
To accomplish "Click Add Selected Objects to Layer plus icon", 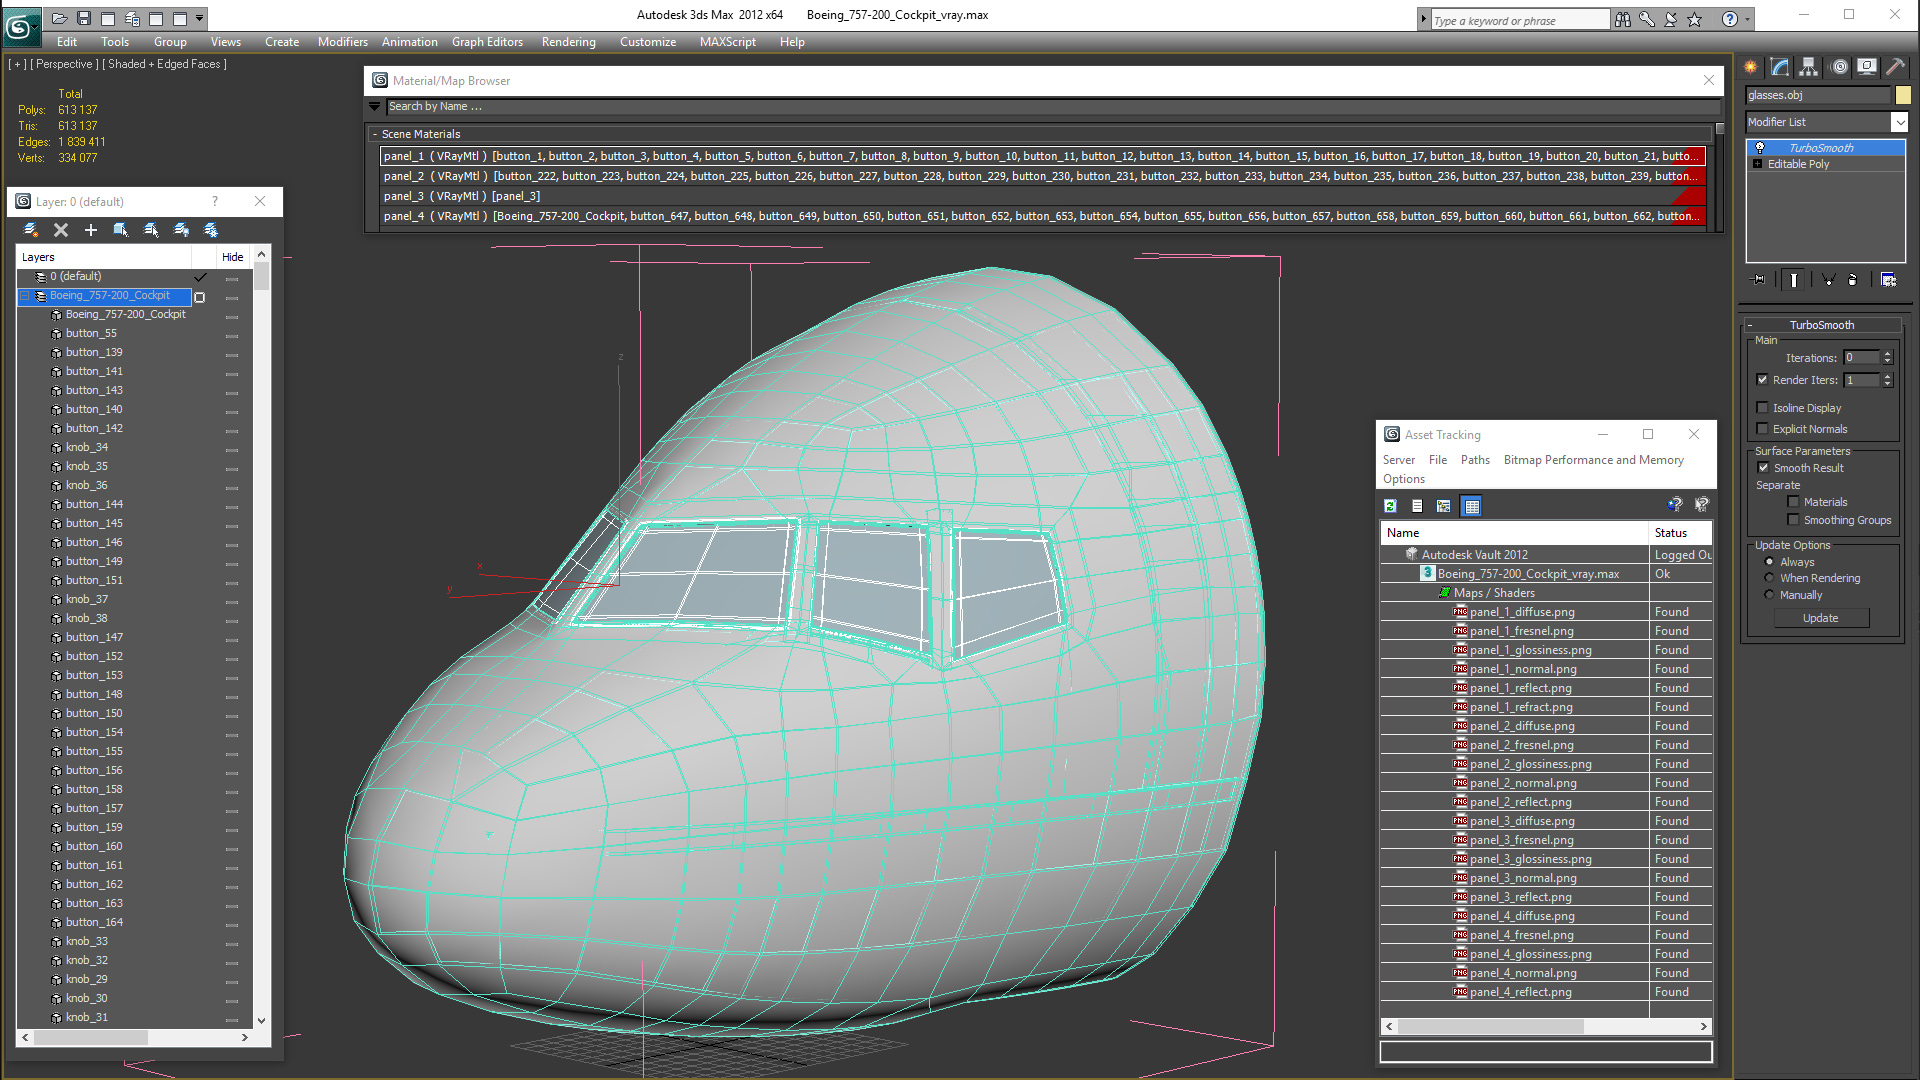I will [91, 230].
